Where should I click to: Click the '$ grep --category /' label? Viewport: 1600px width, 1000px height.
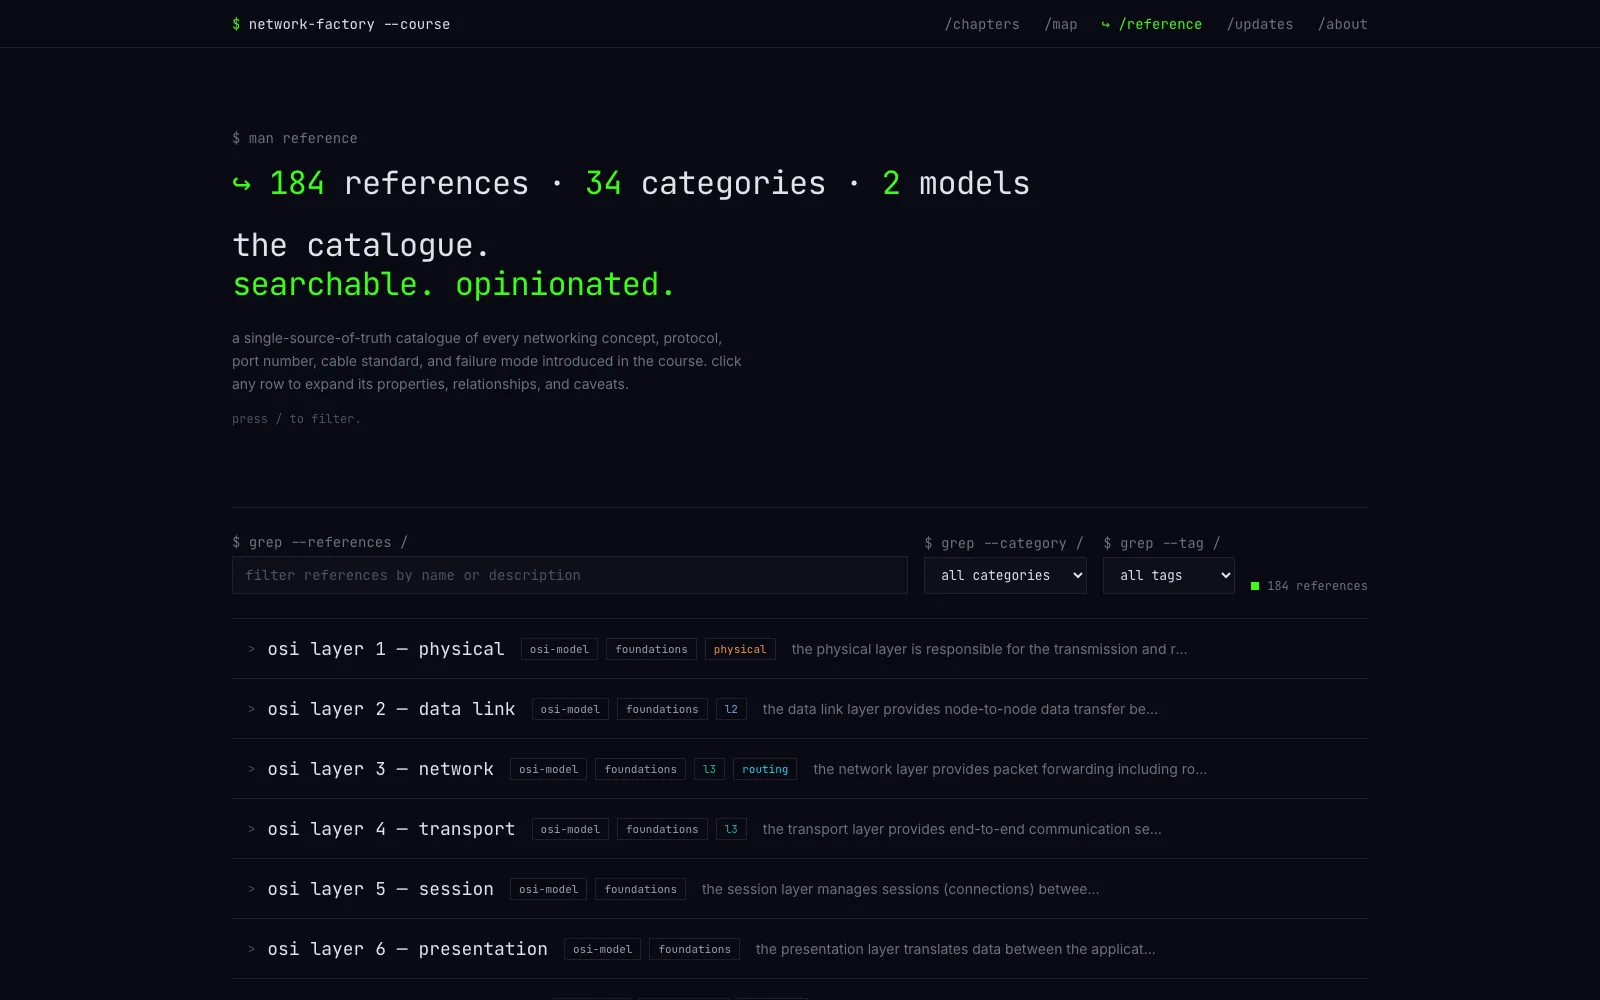pos(1004,543)
